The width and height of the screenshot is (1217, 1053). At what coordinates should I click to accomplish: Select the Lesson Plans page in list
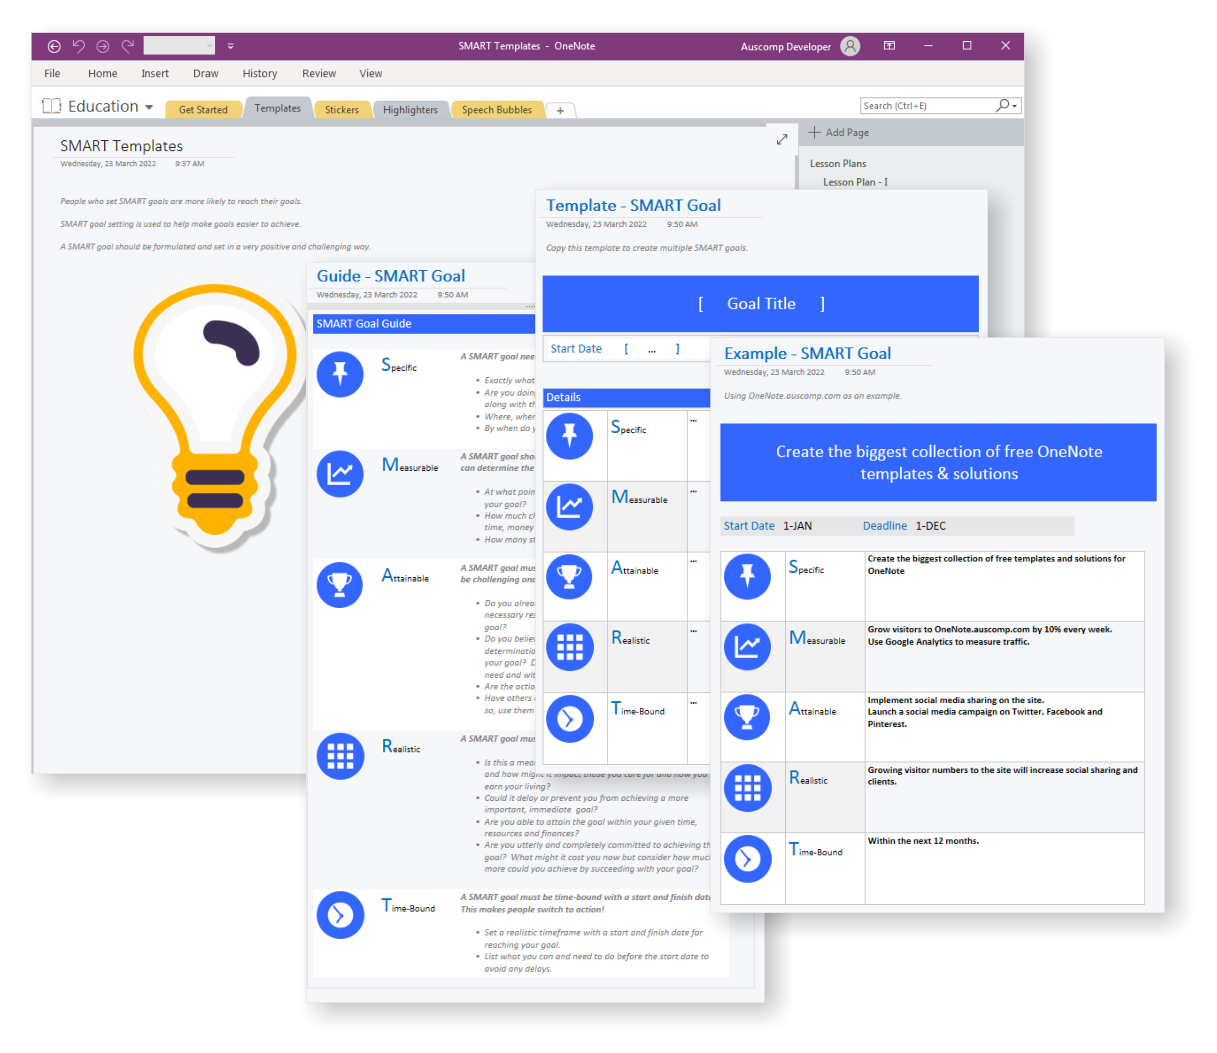coord(838,164)
